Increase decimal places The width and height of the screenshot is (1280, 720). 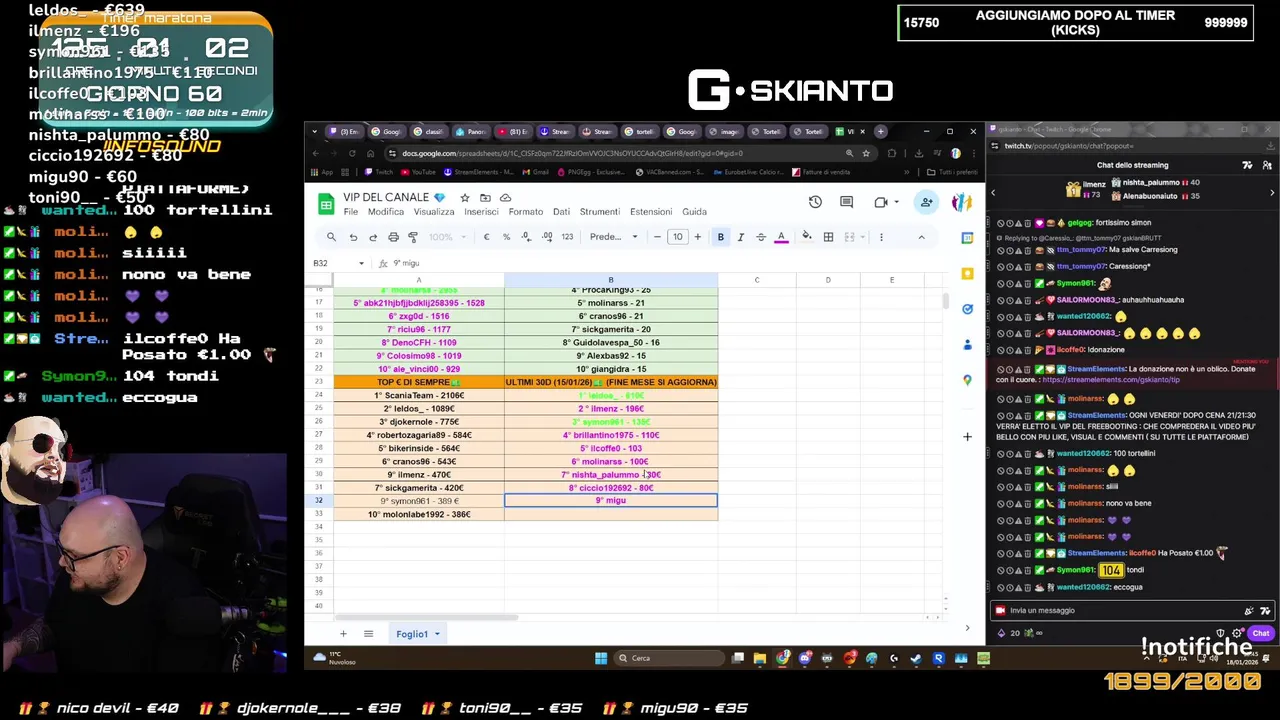547,237
